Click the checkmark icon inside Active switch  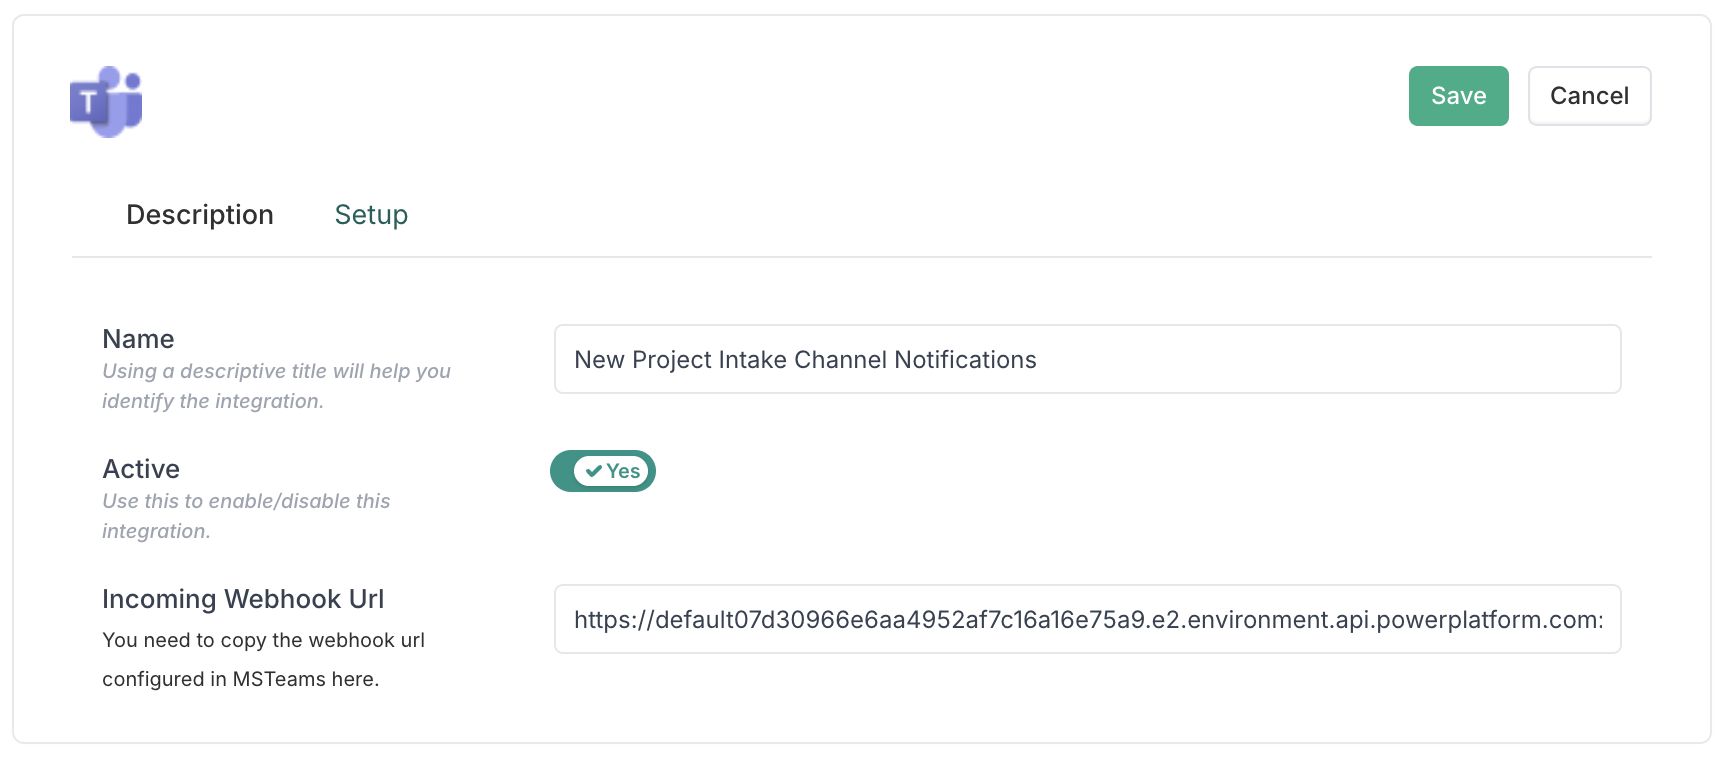point(594,471)
